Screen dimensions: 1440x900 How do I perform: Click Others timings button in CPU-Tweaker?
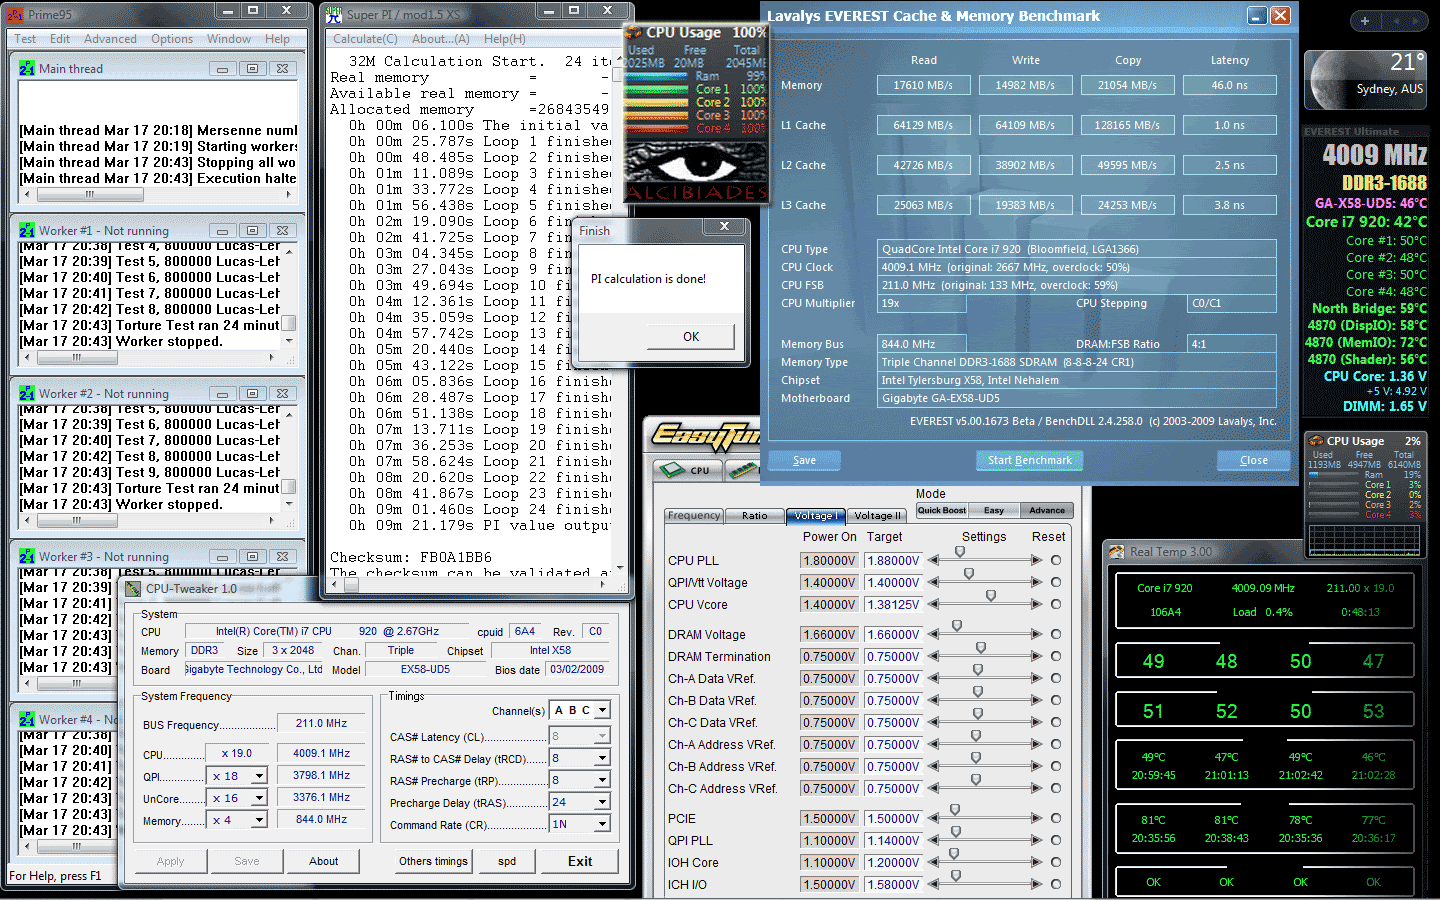(433, 861)
